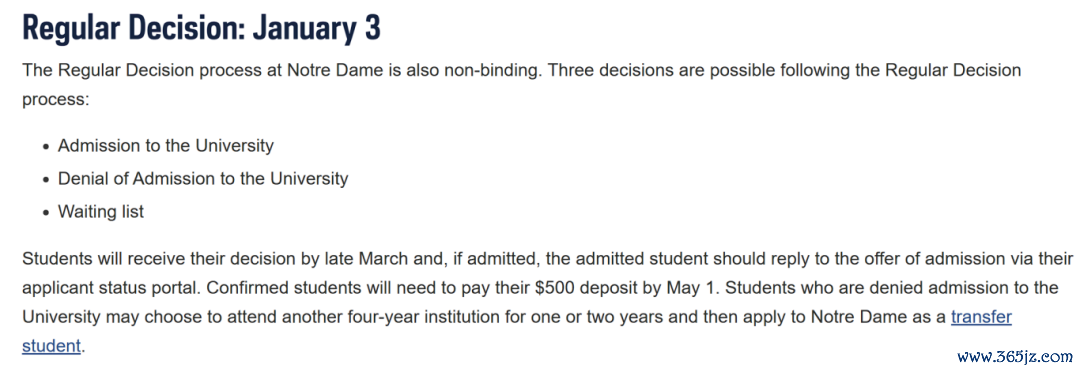Screen dimensions: 1080x372
Task: Click the "Regular Decision: January 3" heading
Action: (x=201, y=28)
